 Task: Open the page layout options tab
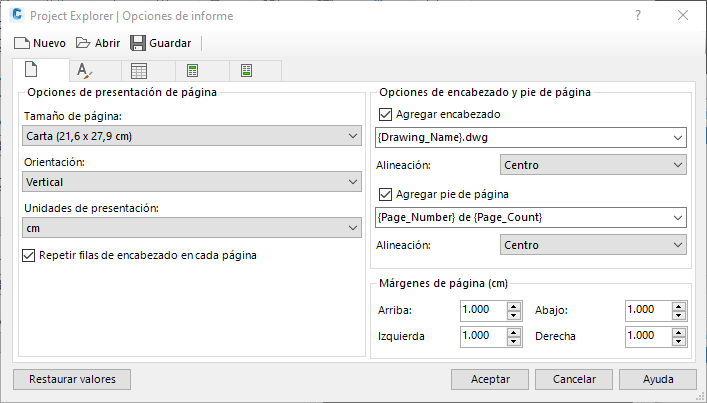[31, 70]
